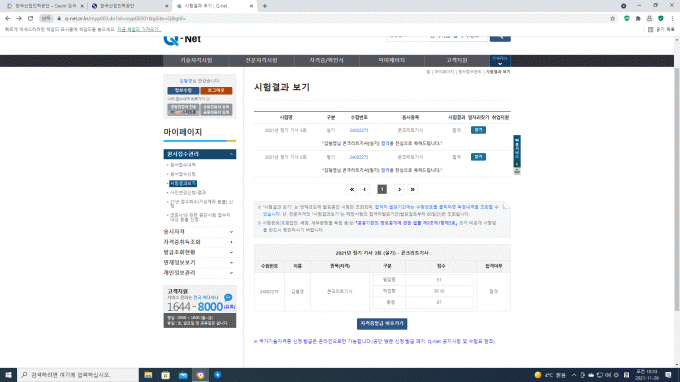
Task: Focus the Windows taskbar search box
Action: [x=78, y=375]
